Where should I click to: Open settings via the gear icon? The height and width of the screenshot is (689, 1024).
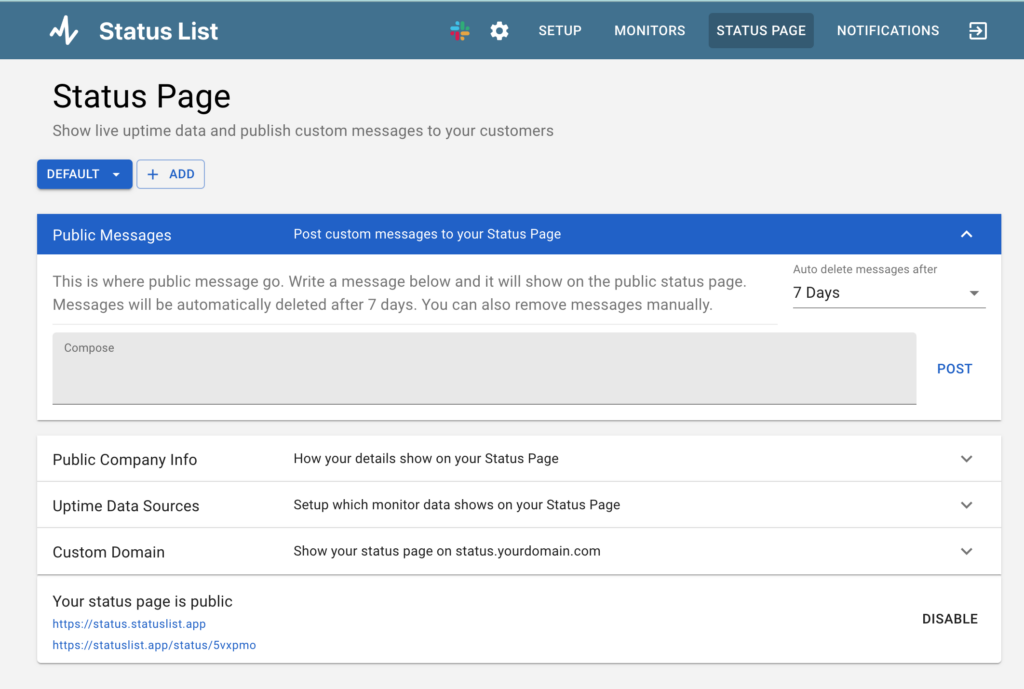pos(500,31)
